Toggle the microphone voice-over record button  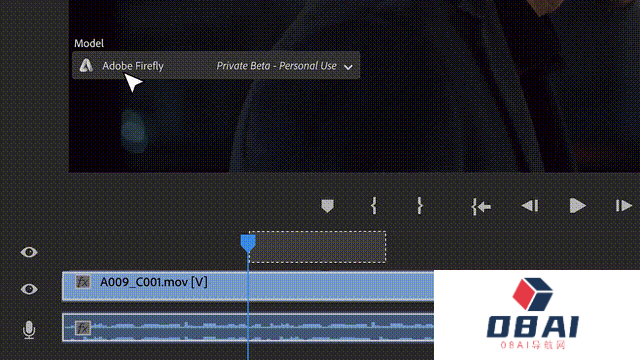coord(29,330)
